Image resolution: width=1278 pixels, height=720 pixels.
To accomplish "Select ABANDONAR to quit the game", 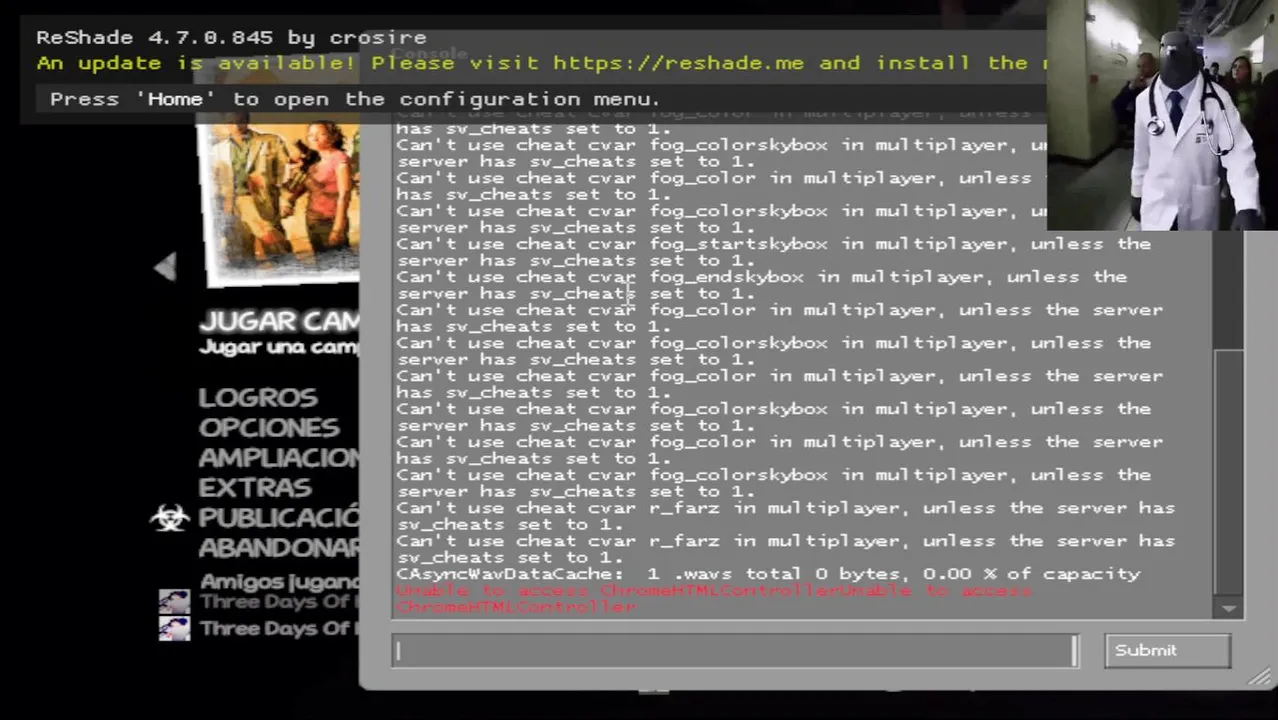I will click(279, 547).
